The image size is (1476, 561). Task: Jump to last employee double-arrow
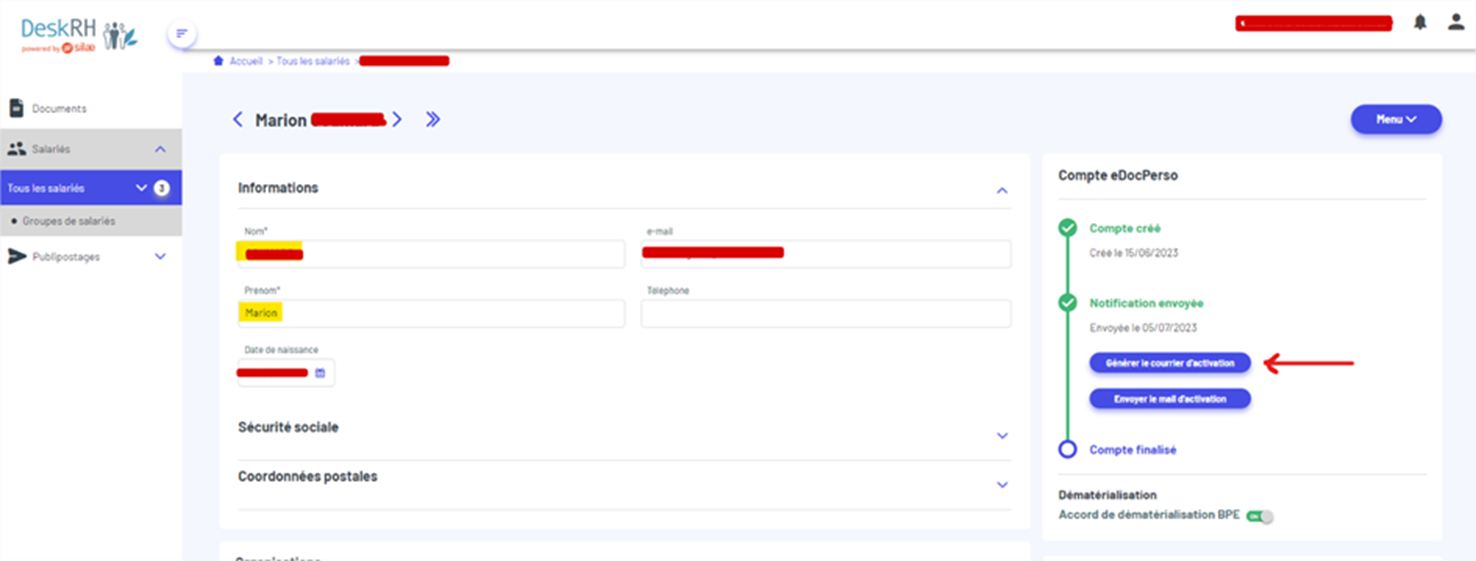pyautogui.click(x=432, y=120)
